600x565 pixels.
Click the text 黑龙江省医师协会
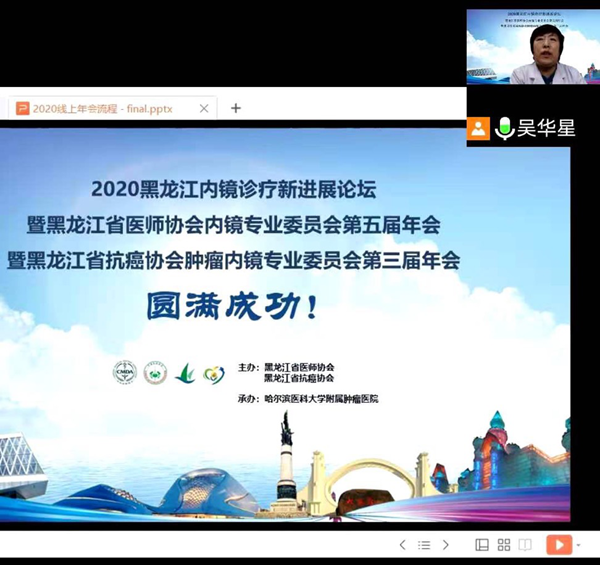299,368
